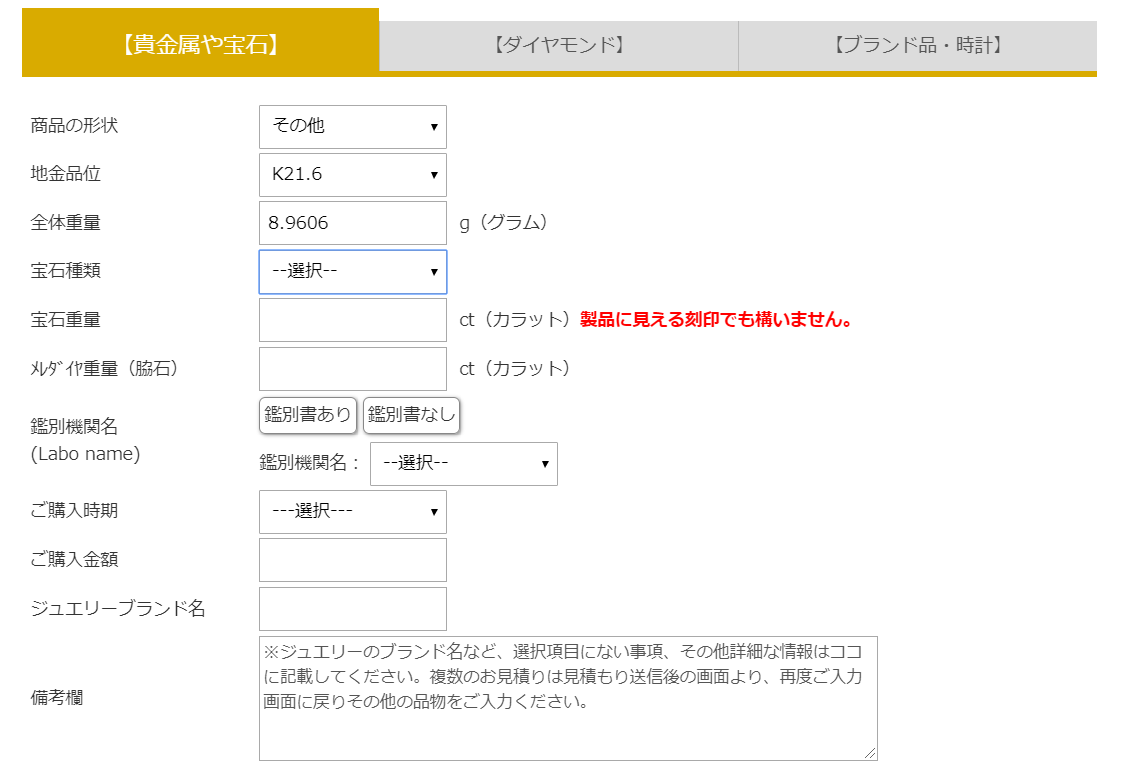Select the 鑑別書なし button

pyautogui.click(x=411, y=415)
